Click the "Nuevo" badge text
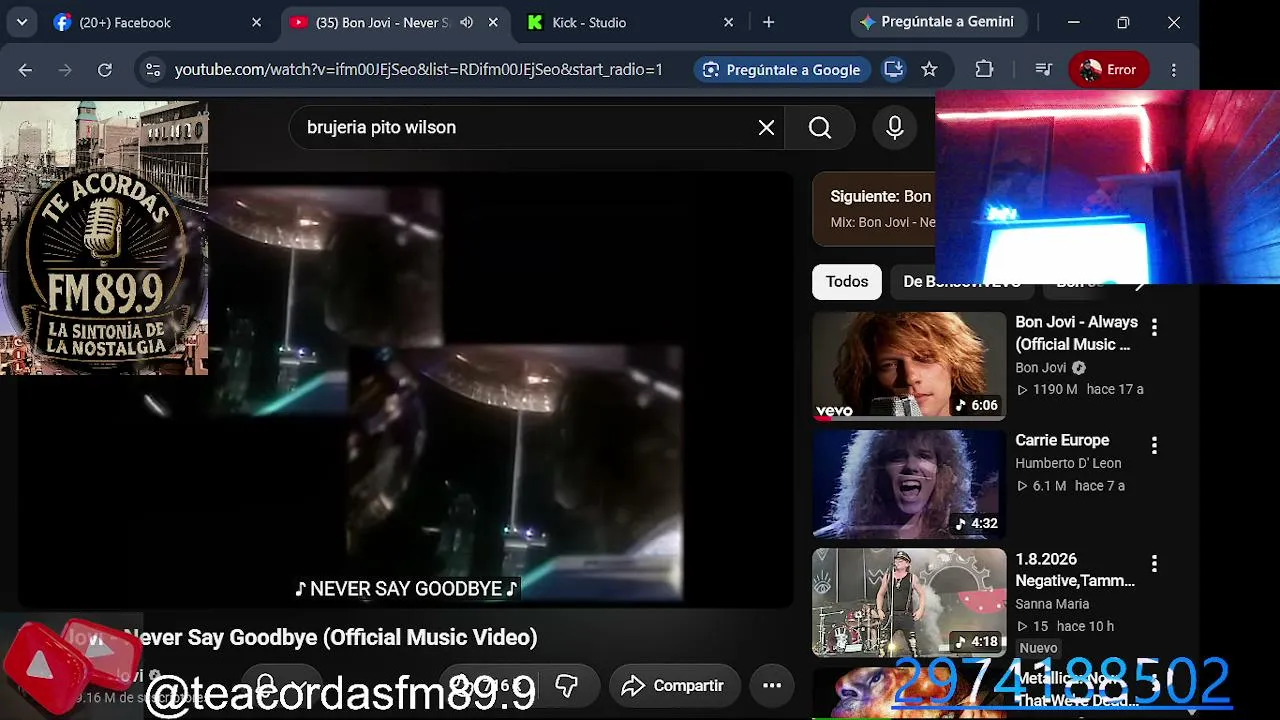Screen dimensions: 1280x720 click(x=1038, y=648)
